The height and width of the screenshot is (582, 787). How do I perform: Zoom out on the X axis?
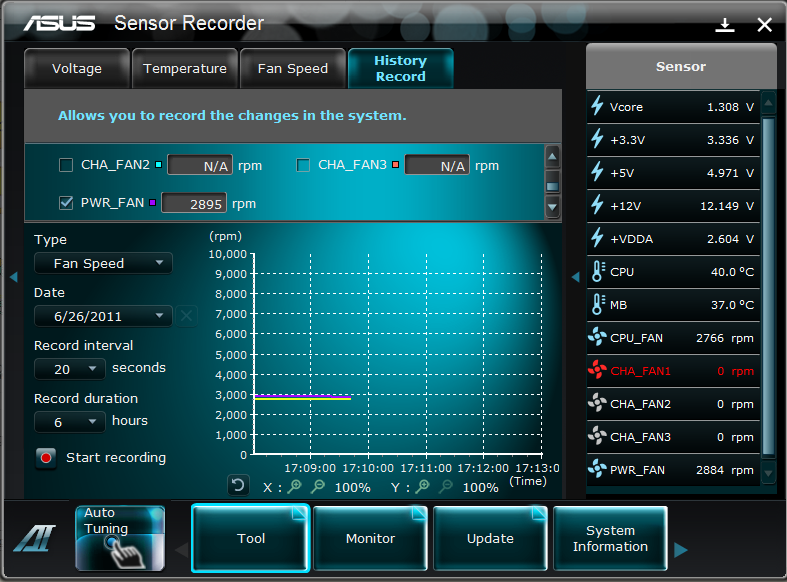(x=318, y=487)
